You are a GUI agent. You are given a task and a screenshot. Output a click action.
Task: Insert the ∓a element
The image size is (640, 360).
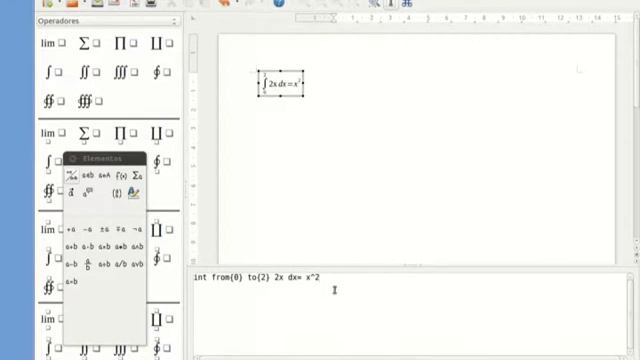[x=121, y=229]
